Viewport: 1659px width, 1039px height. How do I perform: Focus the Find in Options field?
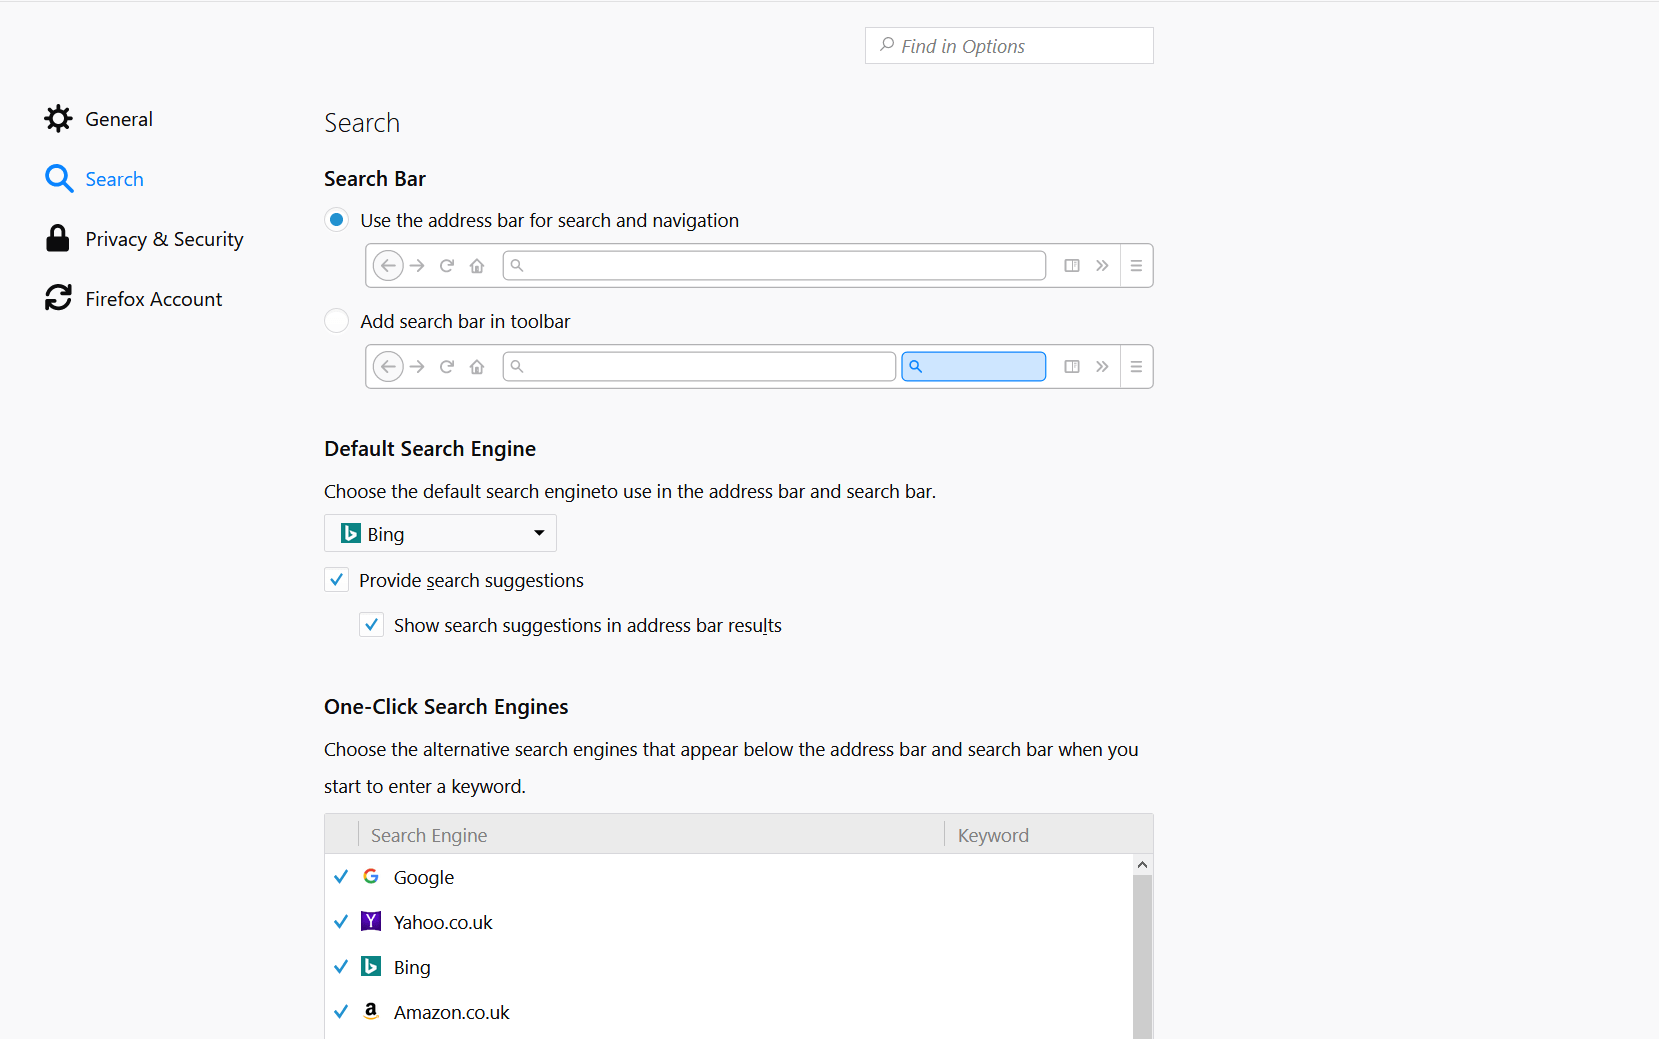pos(1009,46)
